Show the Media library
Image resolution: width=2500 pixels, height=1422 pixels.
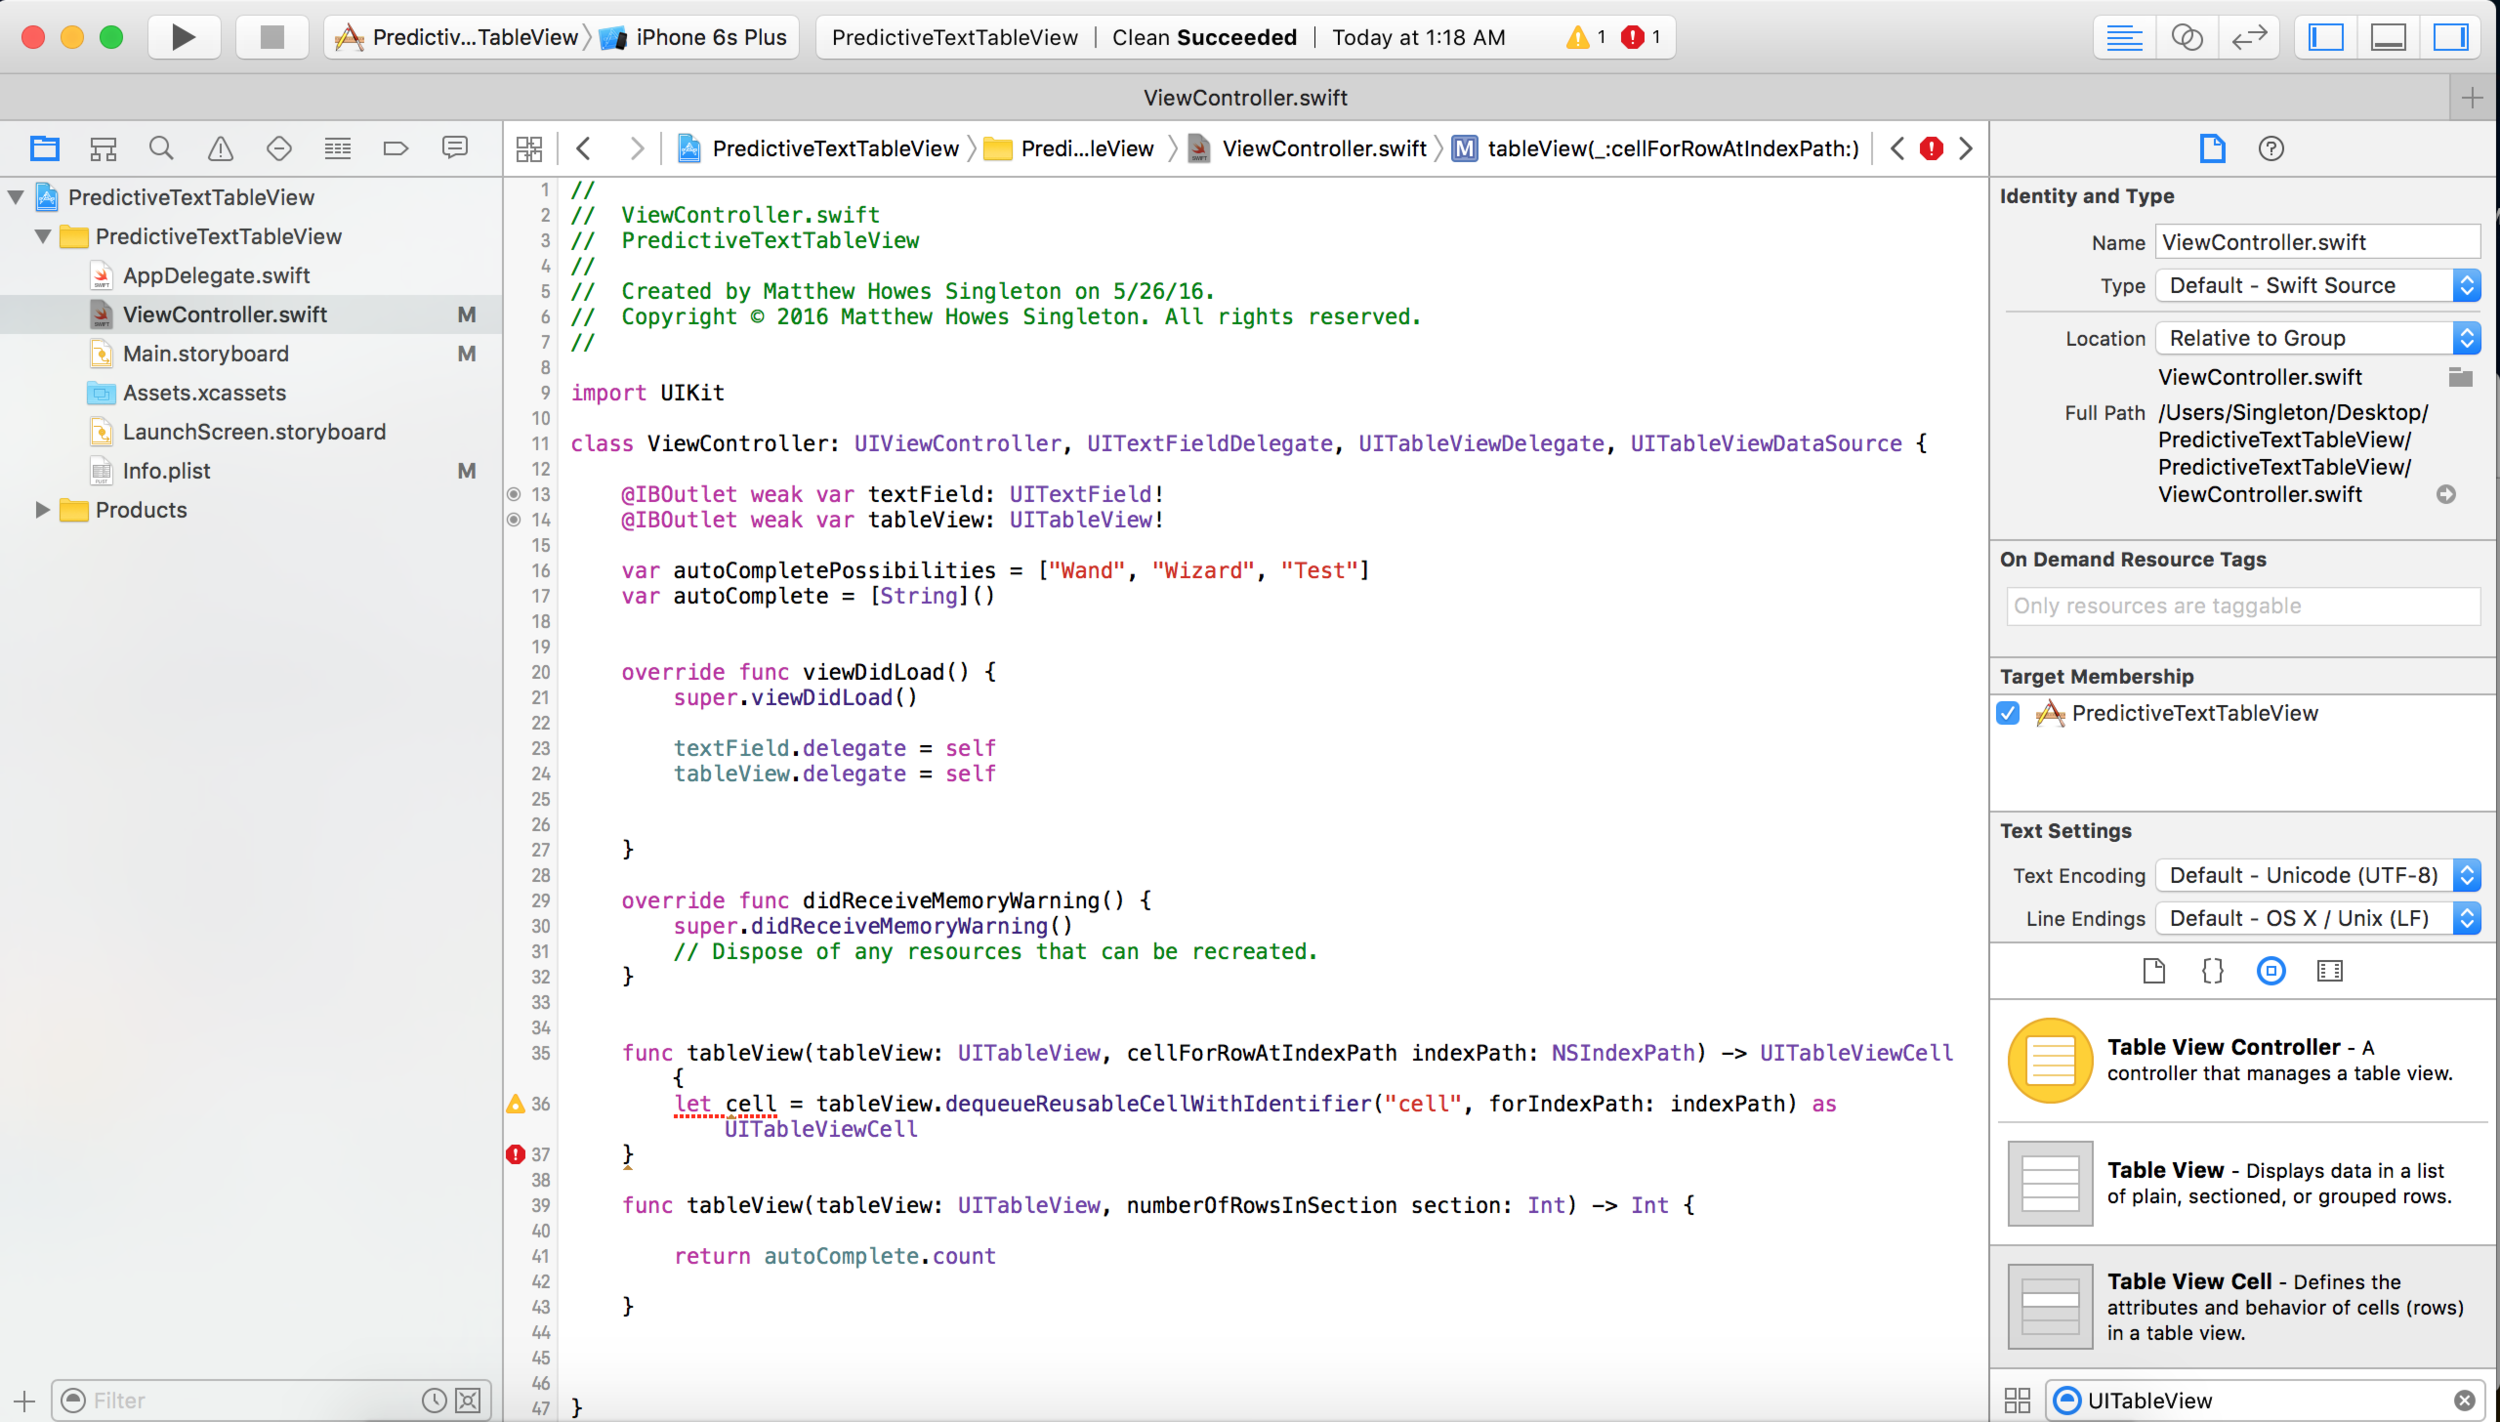tap(2330, 971)
